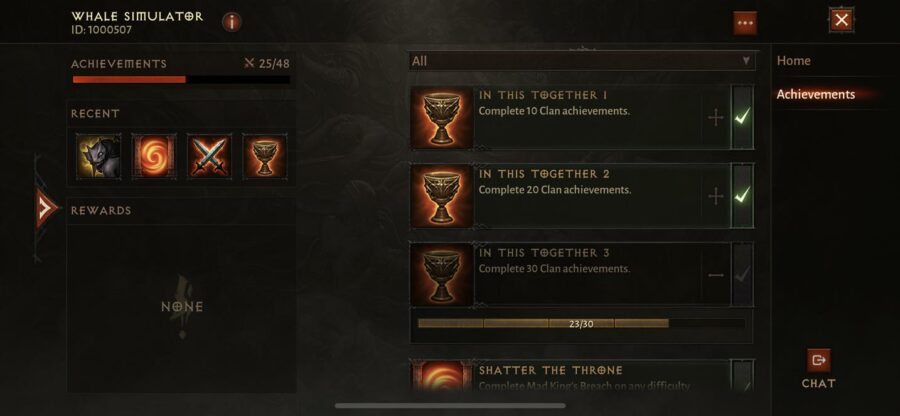The height and width of the screenshot is (416, 900).
Task: Click the red arrow side panel button
Action: coord(46,208)
